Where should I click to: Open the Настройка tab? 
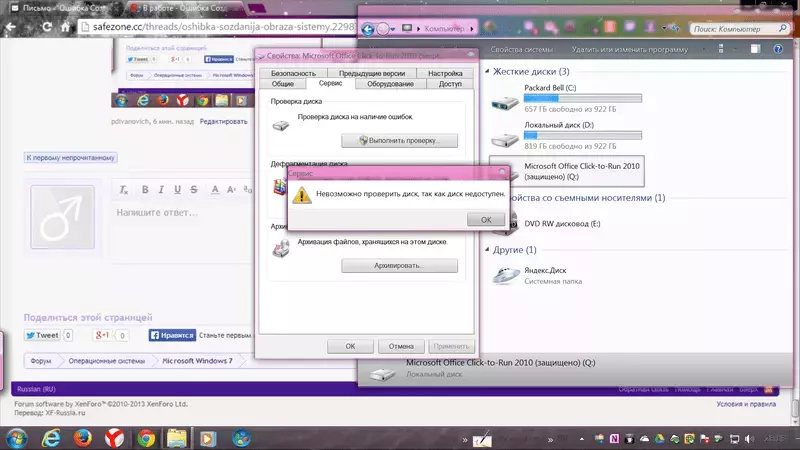(x=445, y=73)
